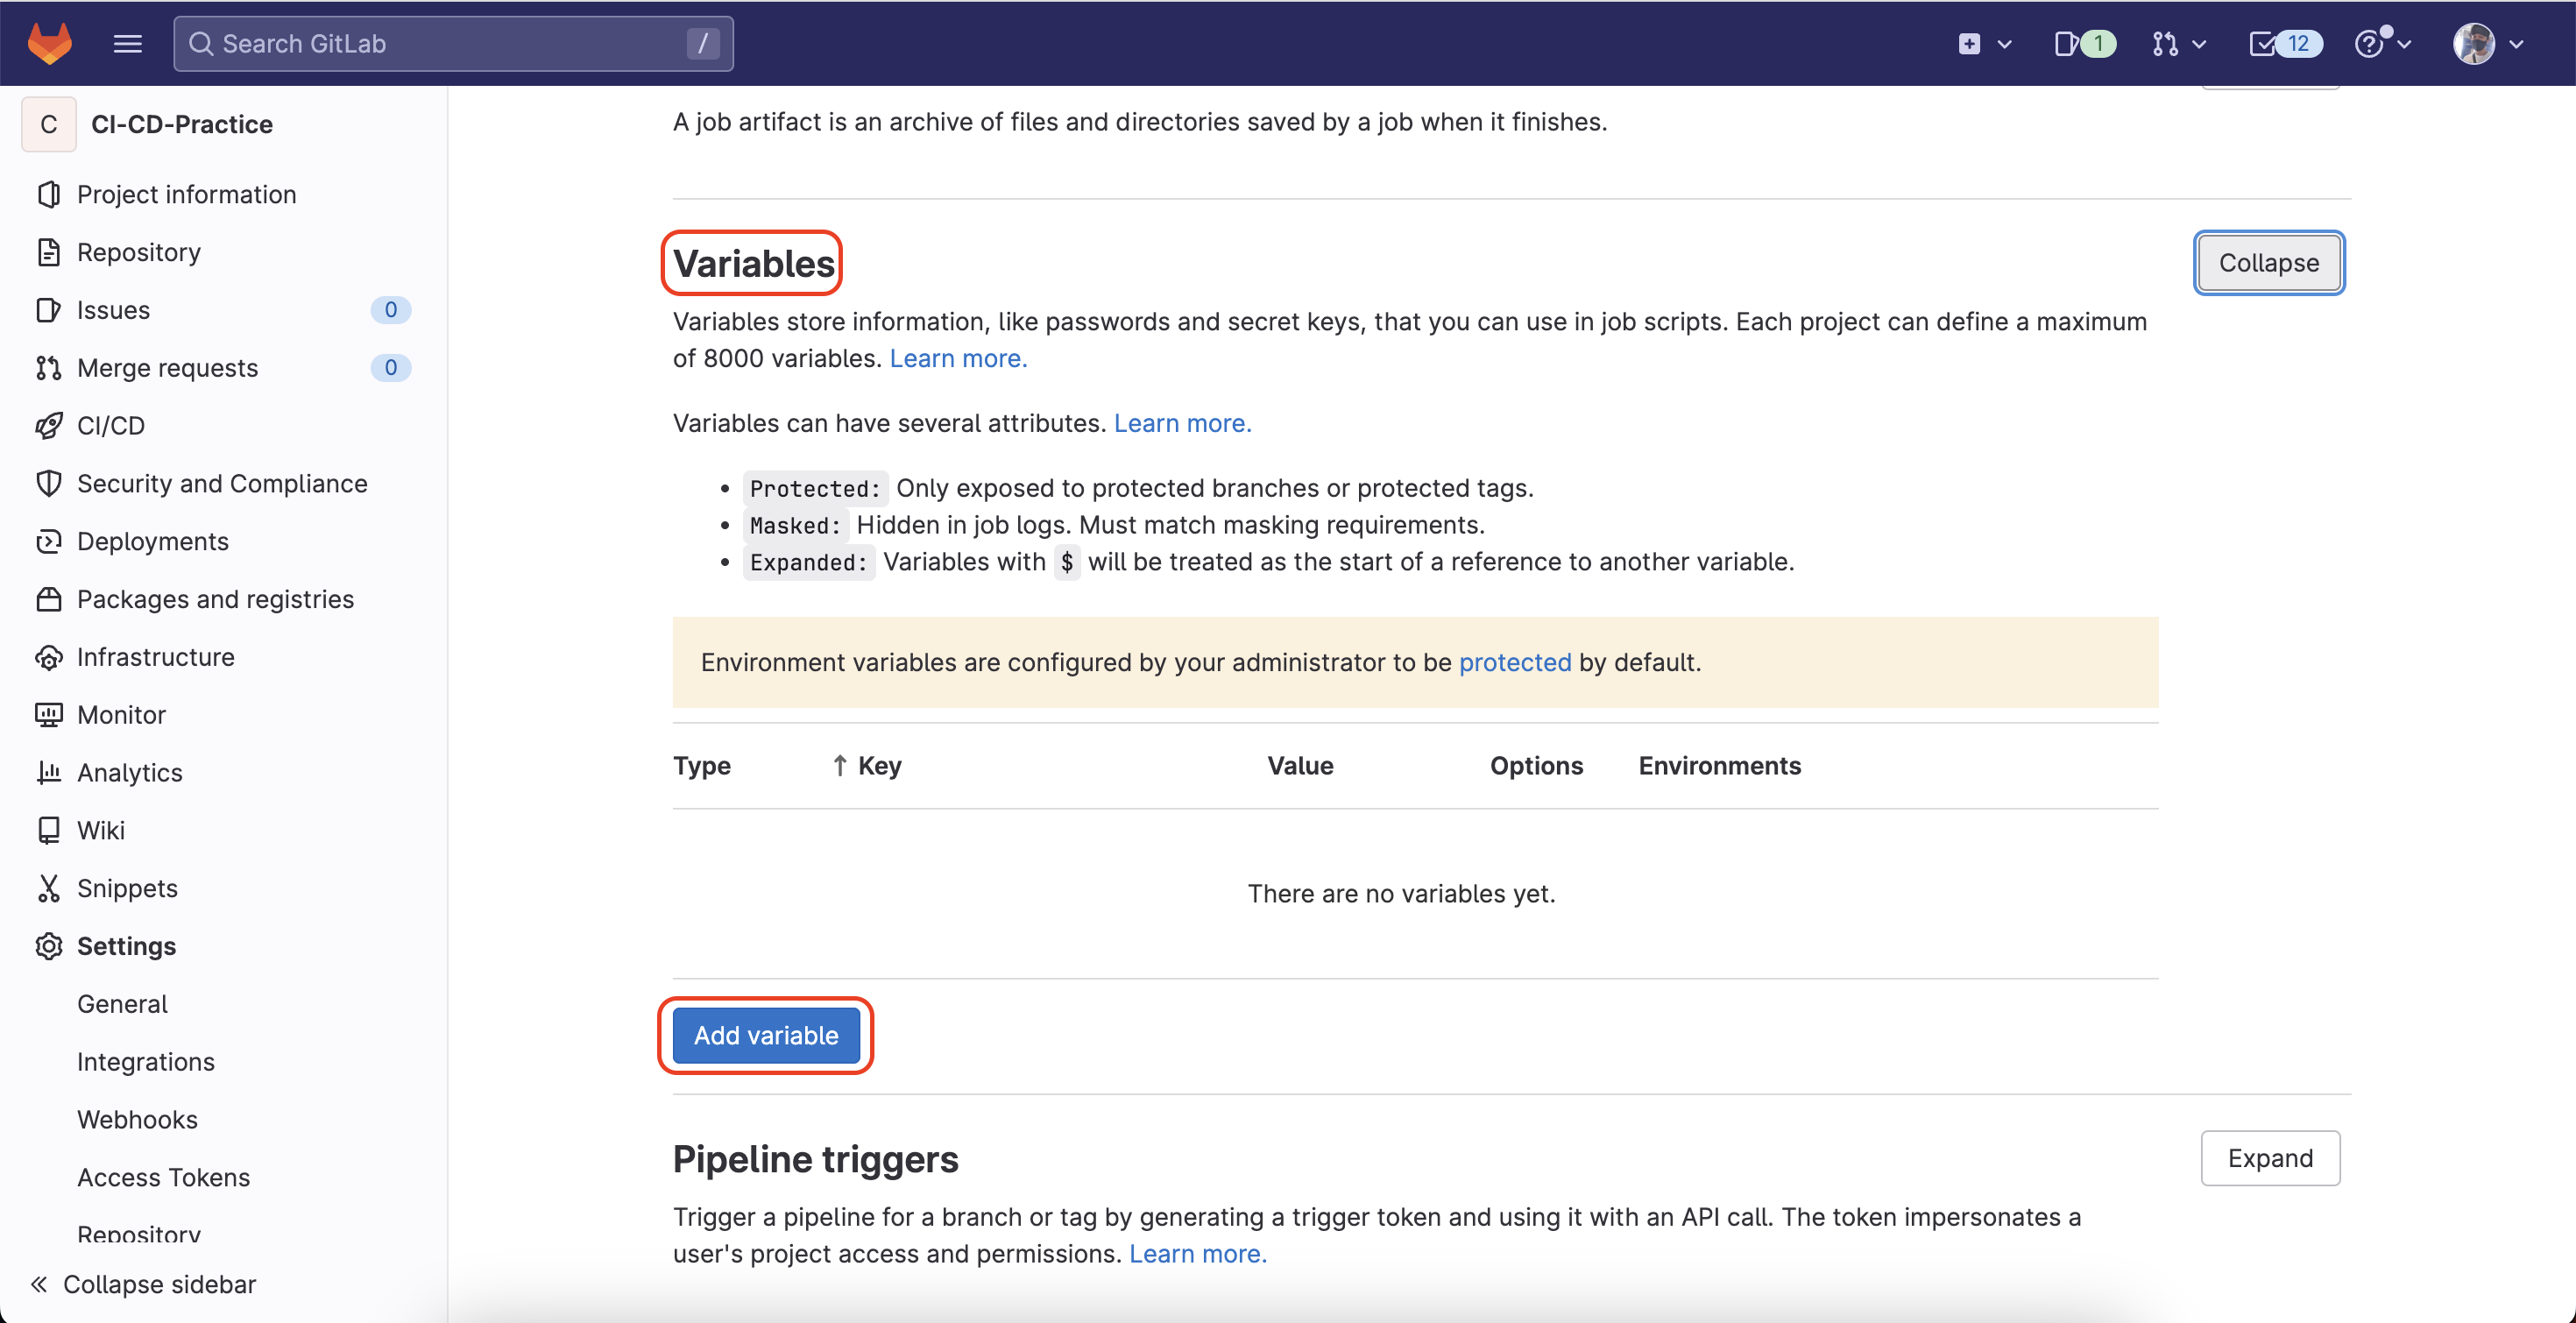Click the GitLab fox logo
The height and width of the screenshot is (1323, 2576).
[x=49, y=43]
